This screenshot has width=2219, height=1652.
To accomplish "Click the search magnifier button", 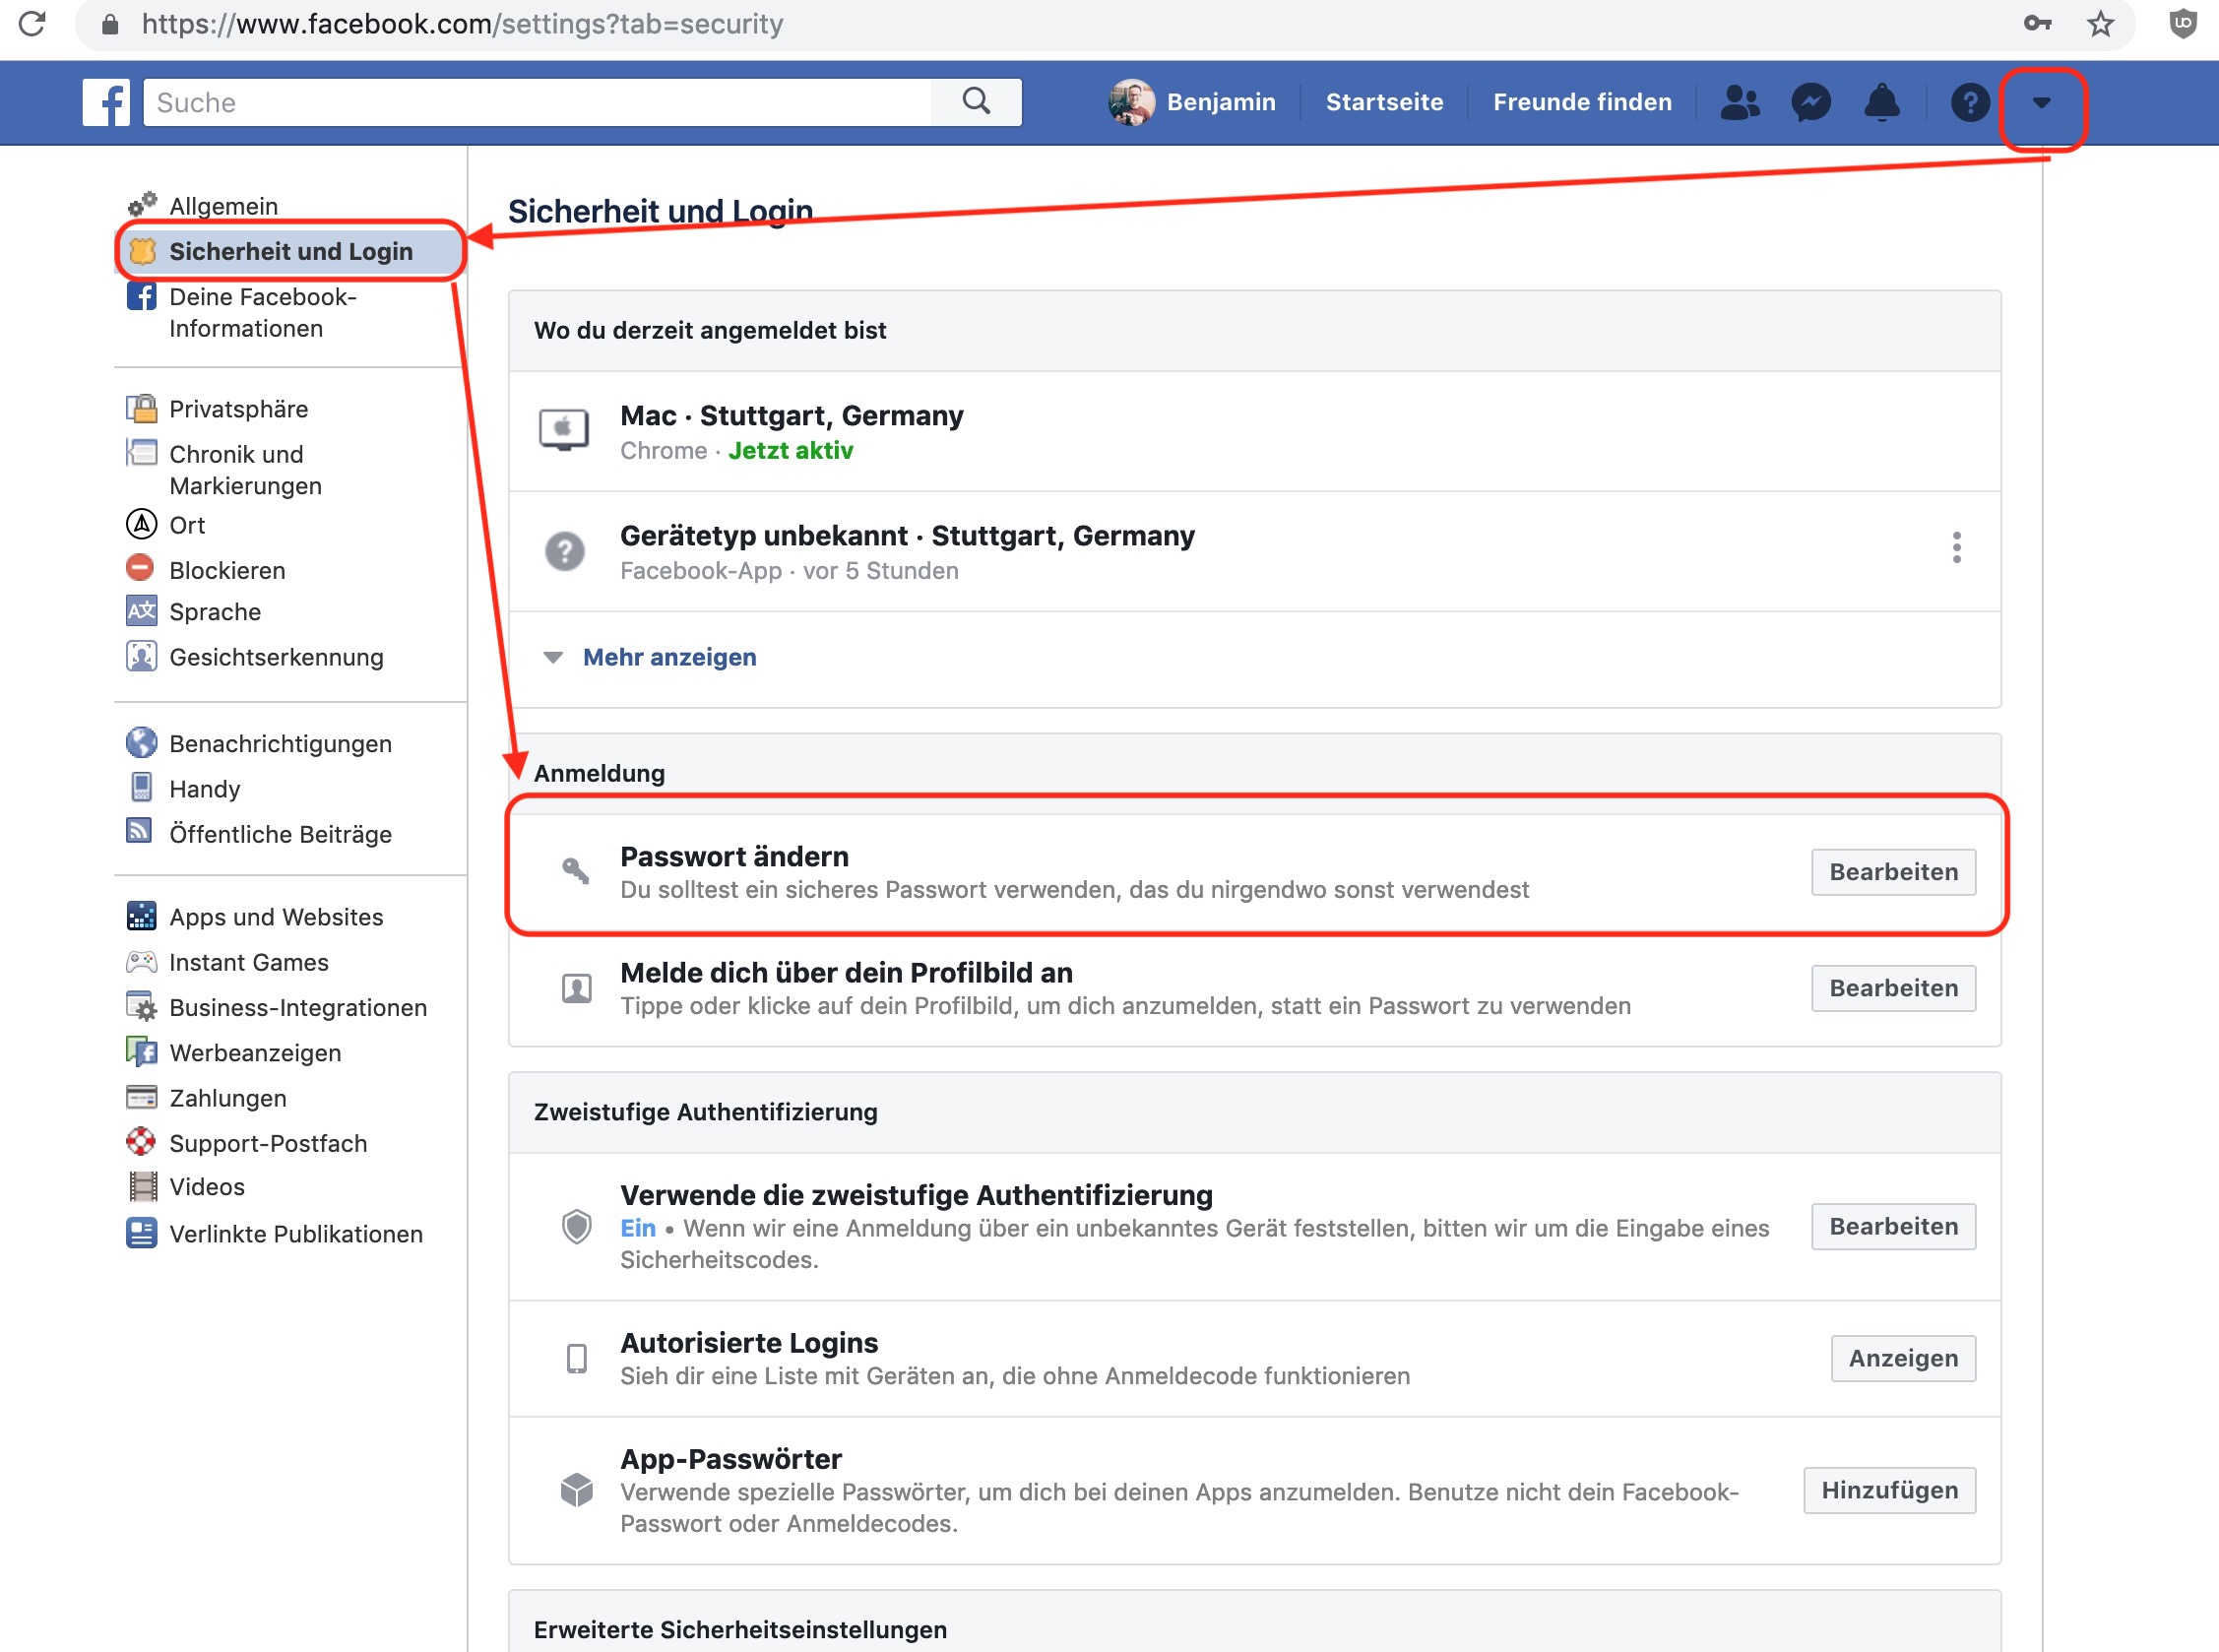I will [x=976, y=101].
